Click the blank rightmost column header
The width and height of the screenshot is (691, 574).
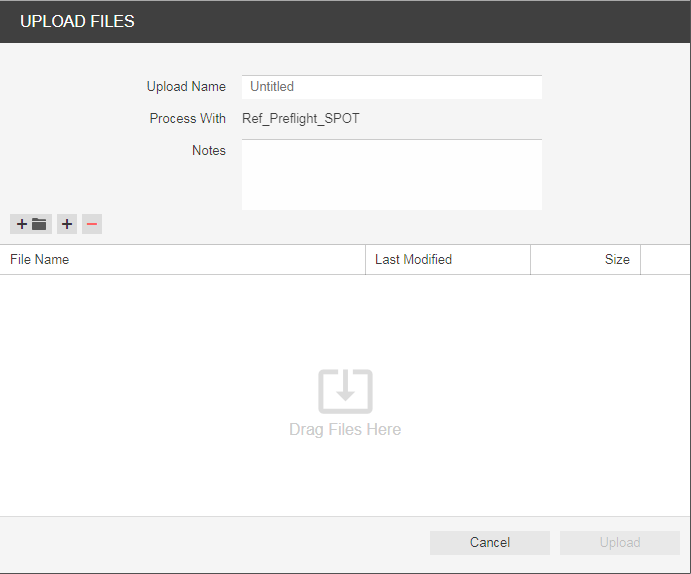[x=665, y=259]
